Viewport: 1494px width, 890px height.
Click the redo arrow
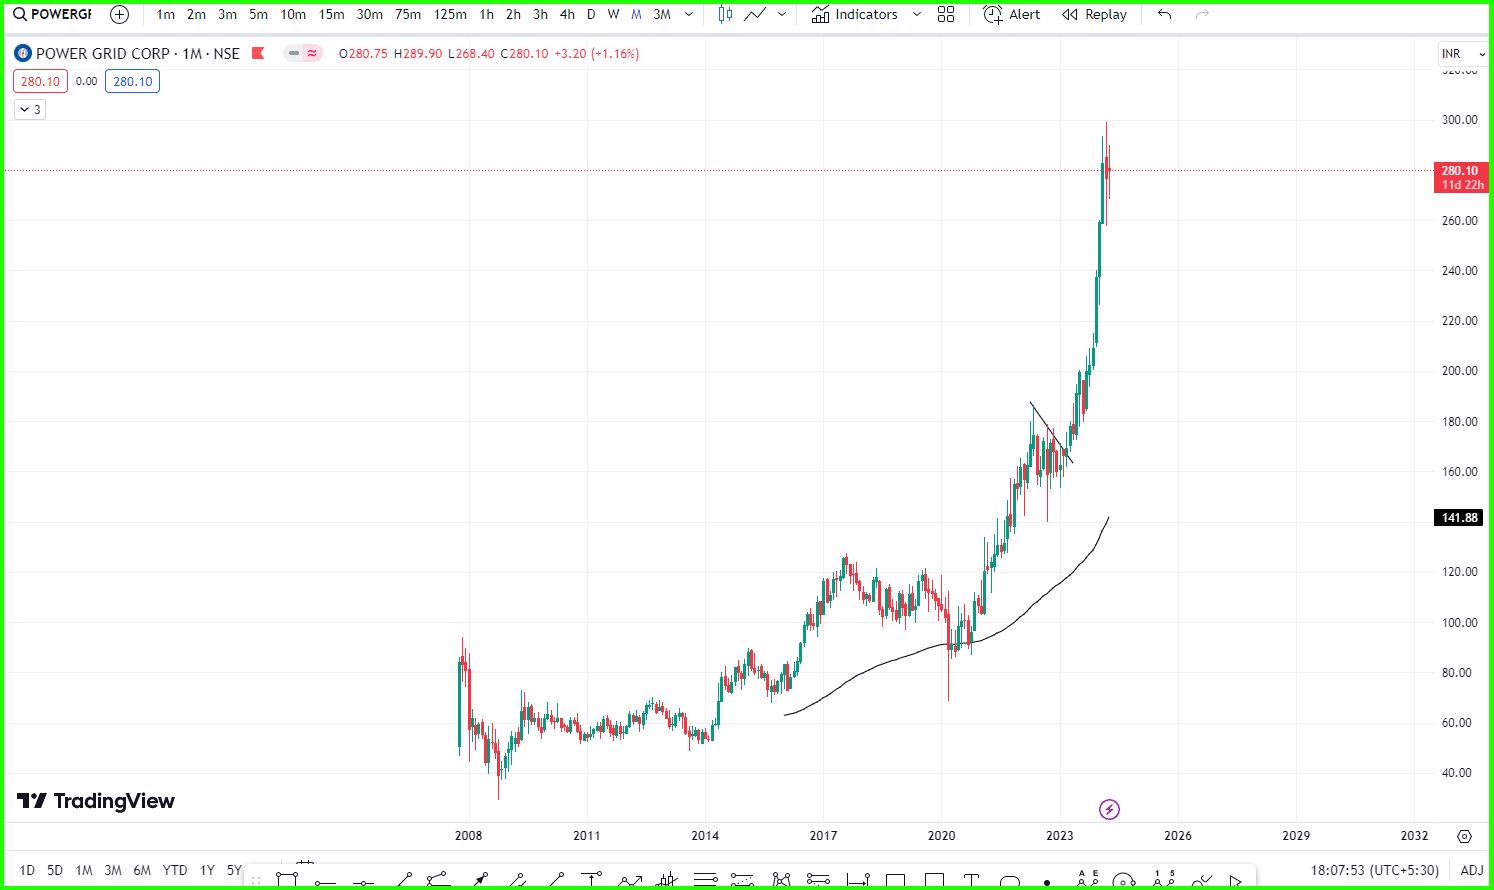coord(1202,14)
